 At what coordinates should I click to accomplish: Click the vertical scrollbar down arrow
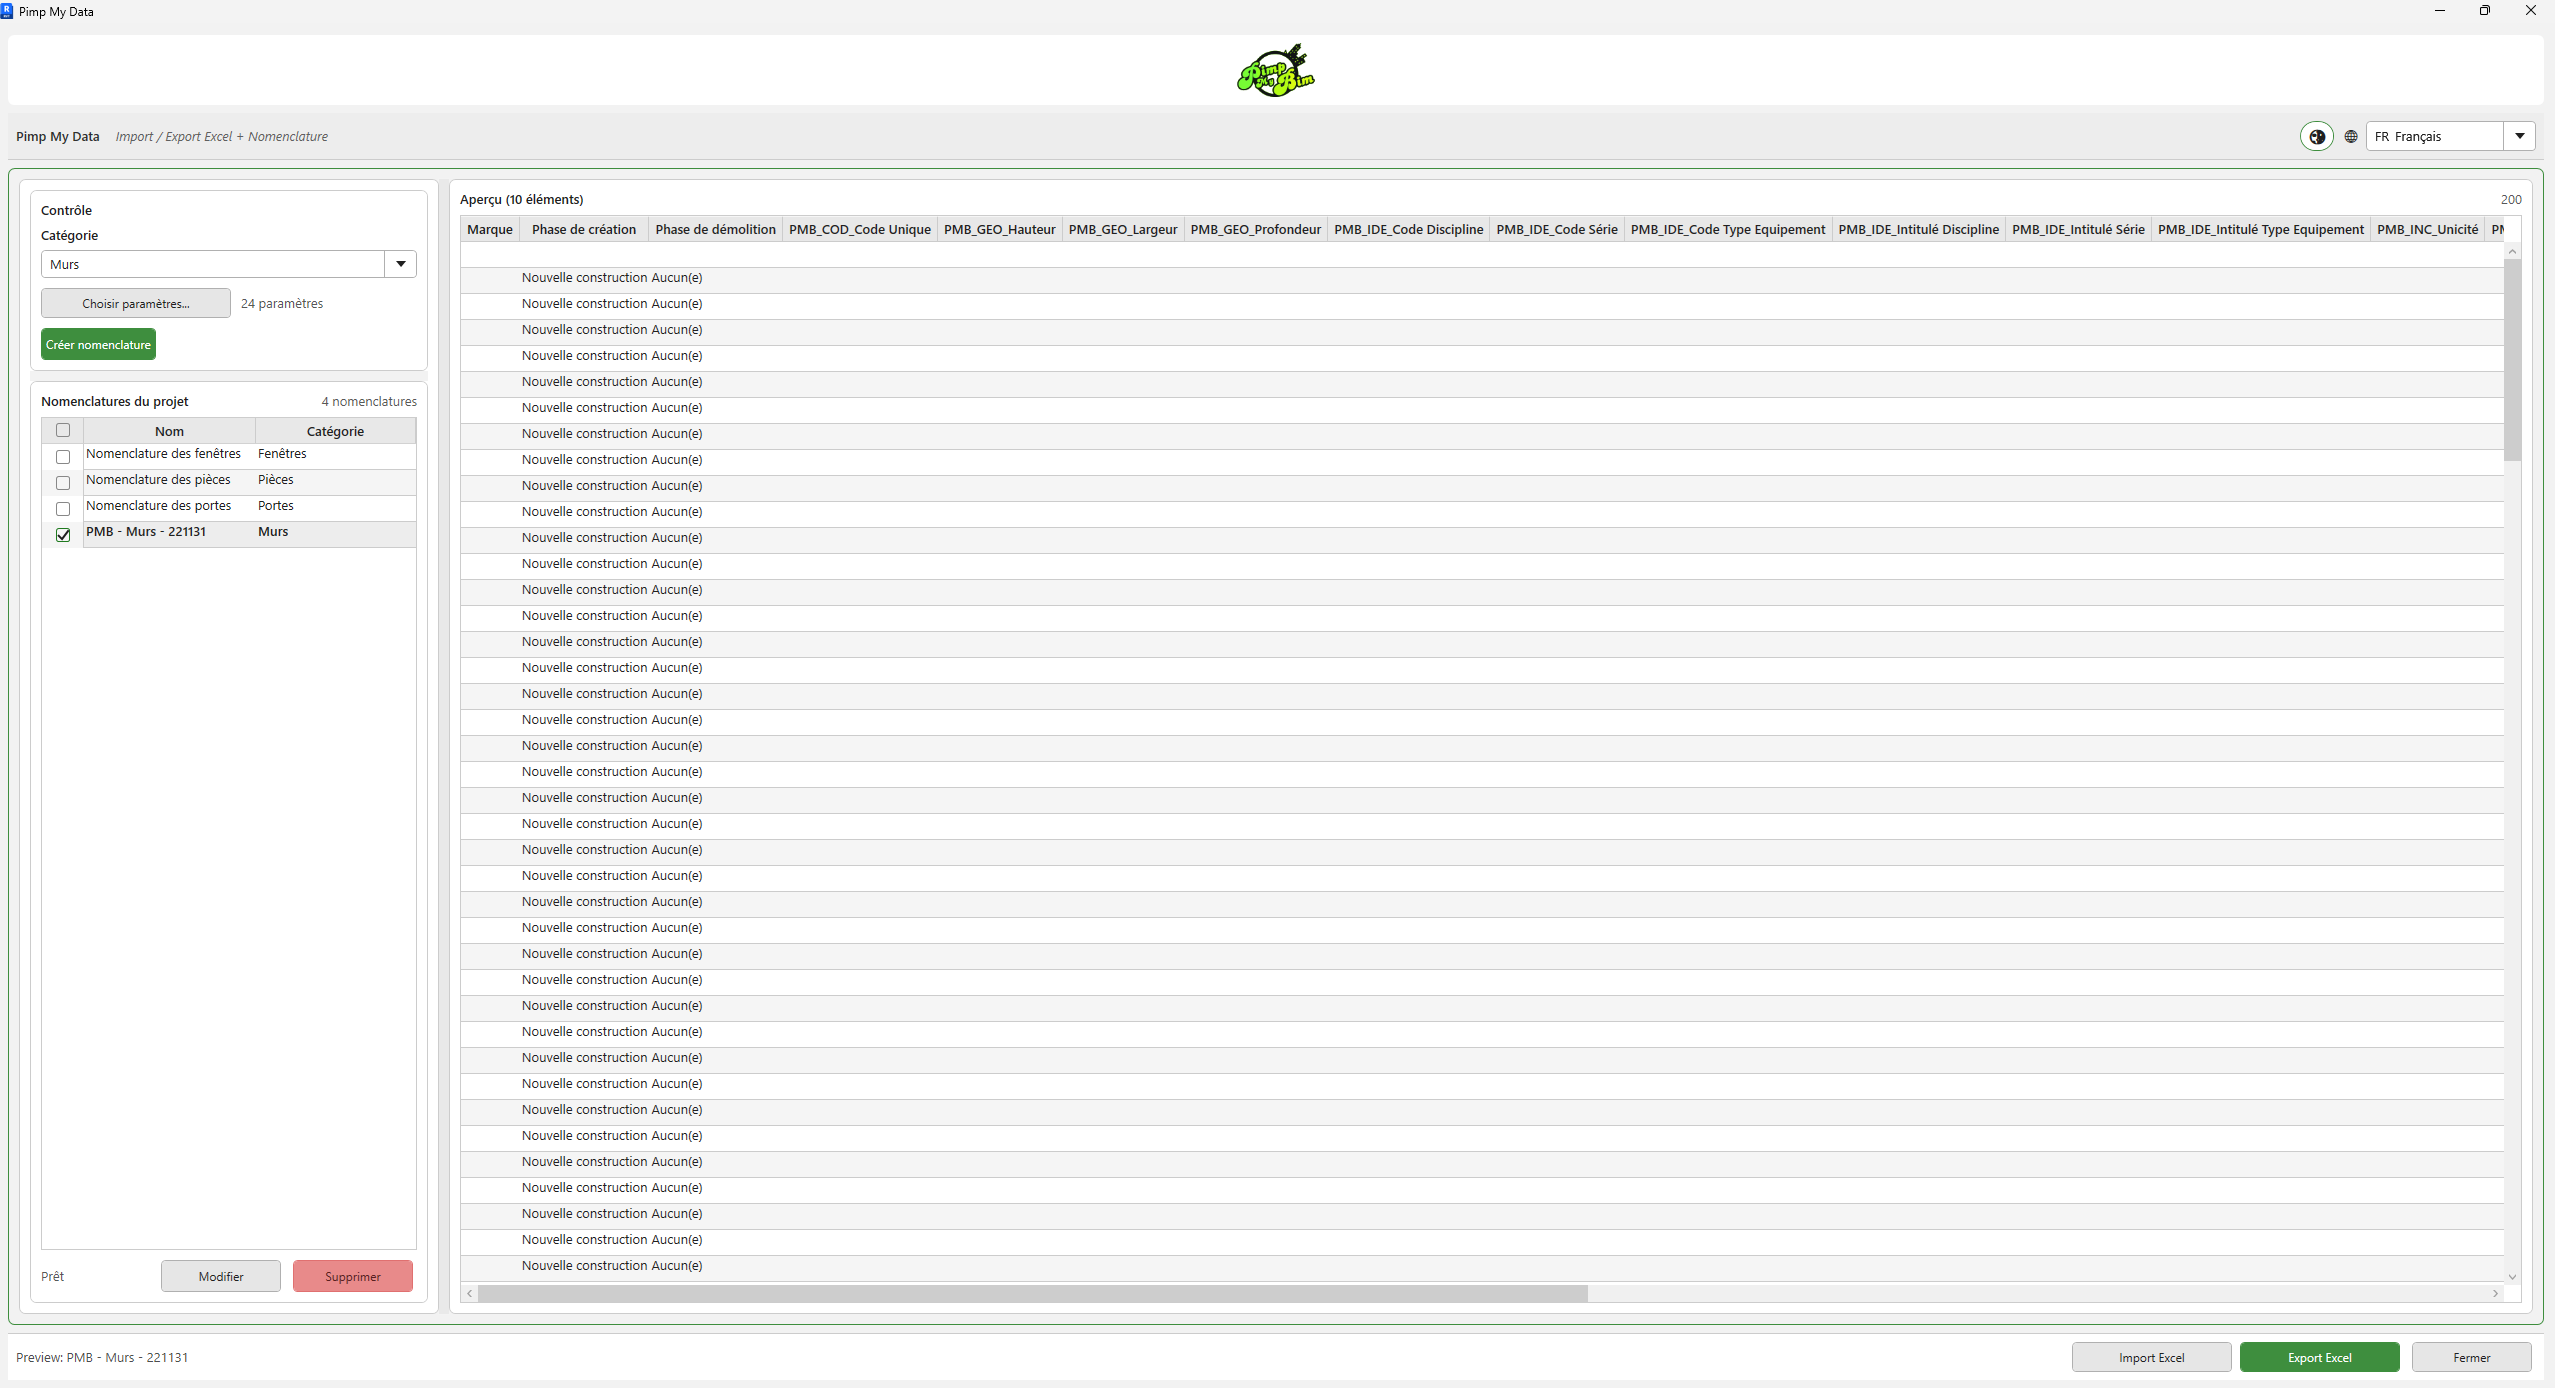pyautogui.click(x=2512, y=1277)
